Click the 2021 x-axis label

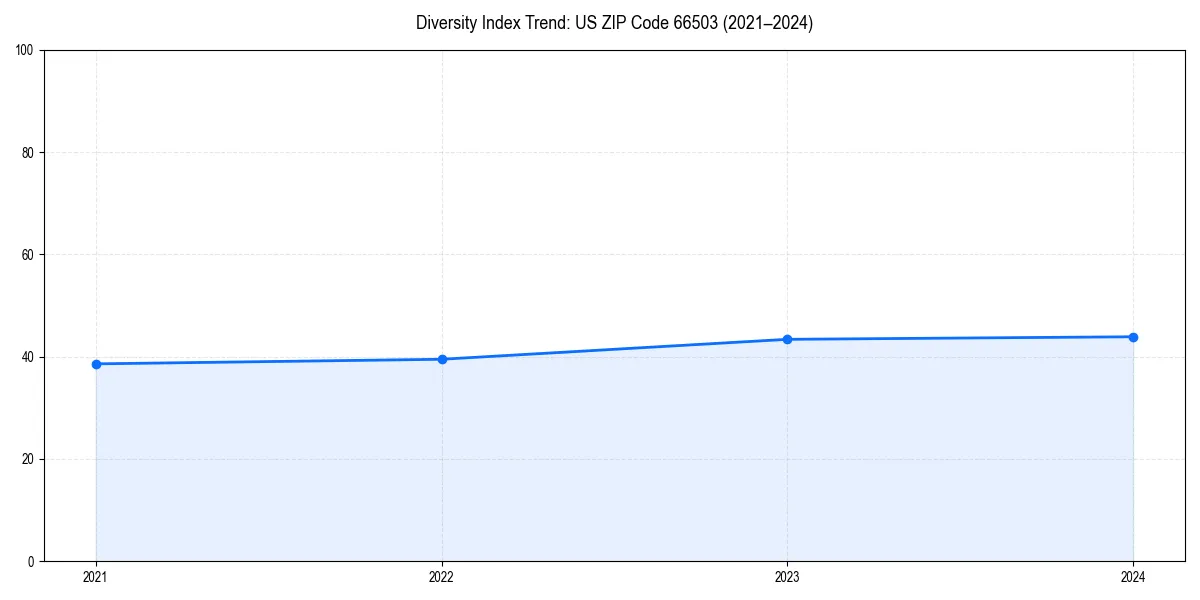tap(96, 577)
